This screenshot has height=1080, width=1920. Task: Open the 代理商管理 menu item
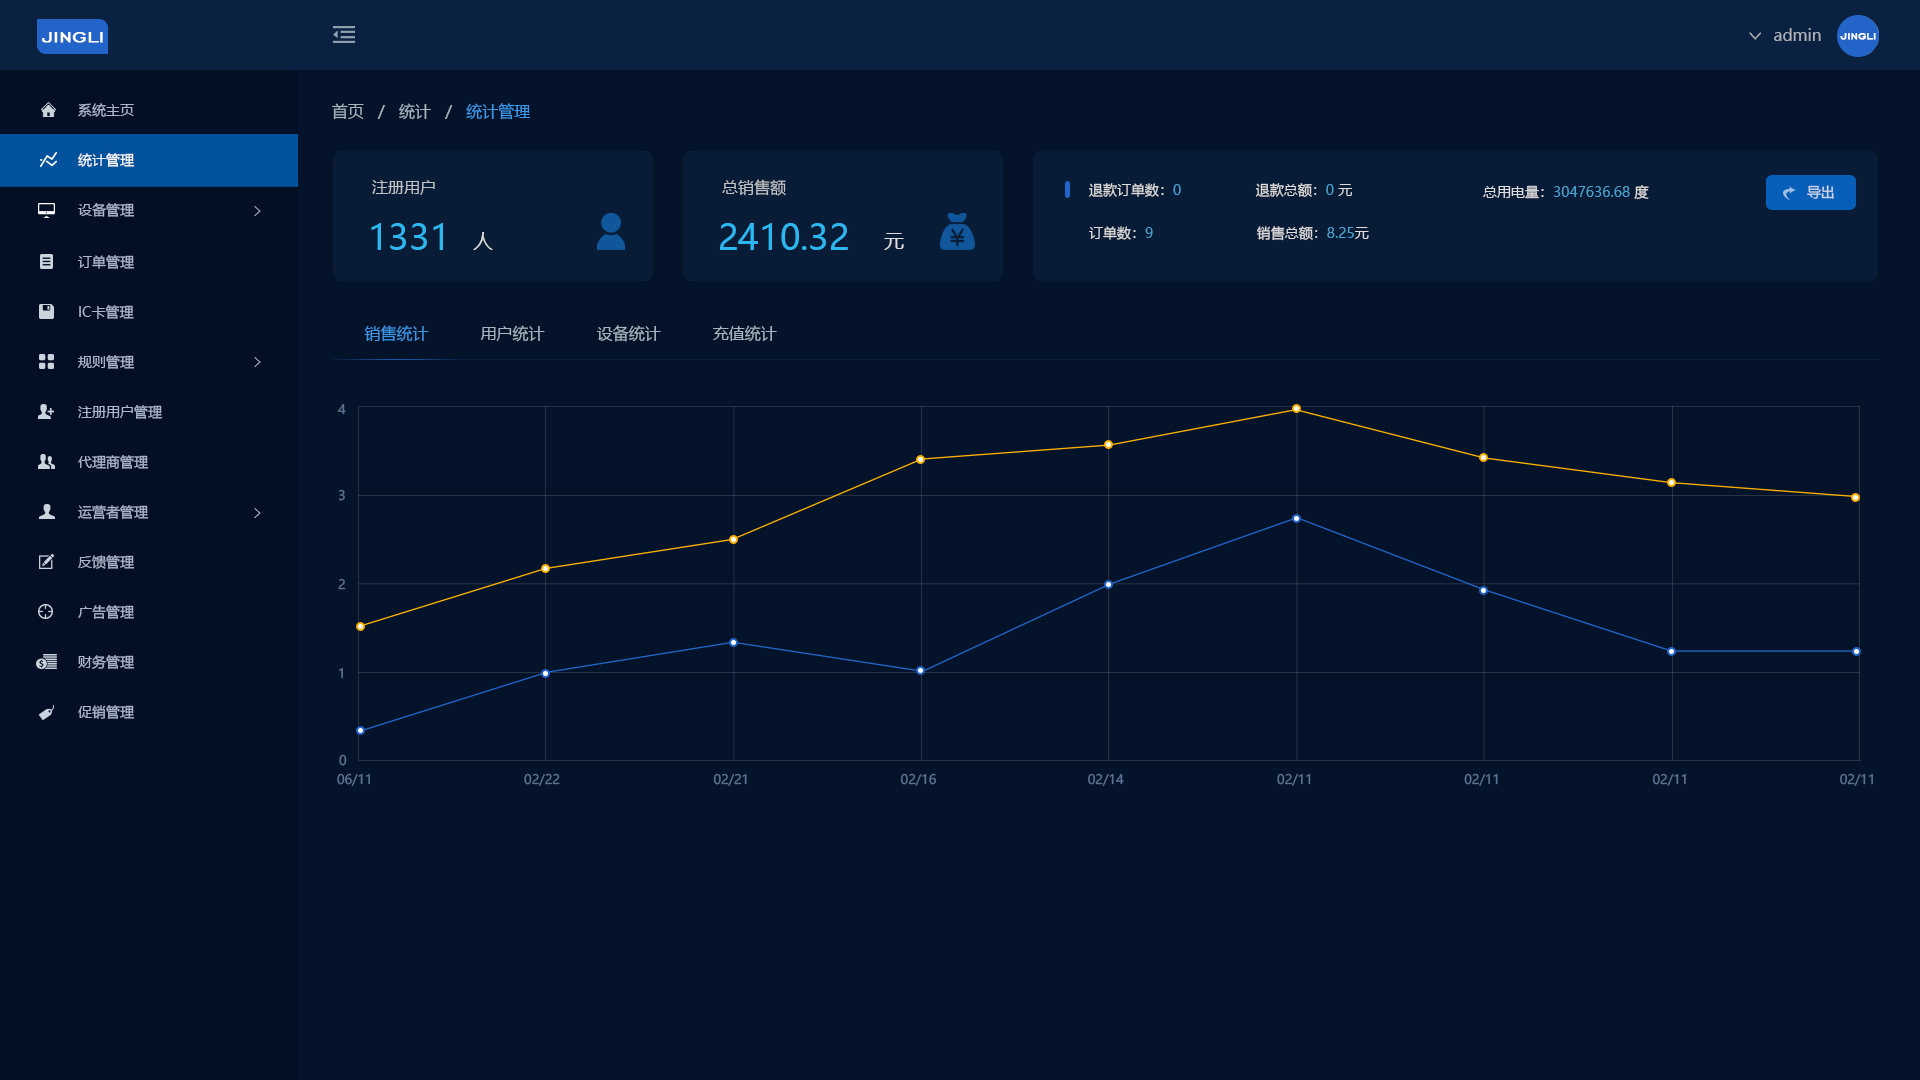pyautogui.click(x=112, y=462)
